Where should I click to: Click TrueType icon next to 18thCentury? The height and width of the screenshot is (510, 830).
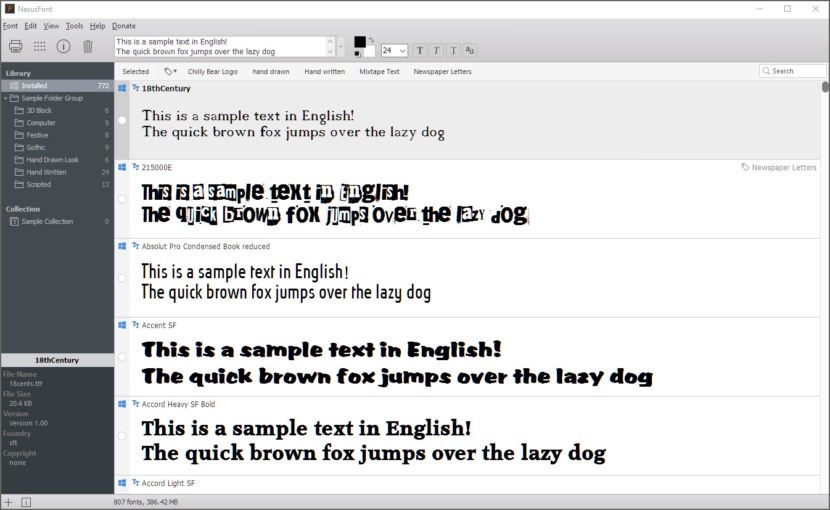136,88
